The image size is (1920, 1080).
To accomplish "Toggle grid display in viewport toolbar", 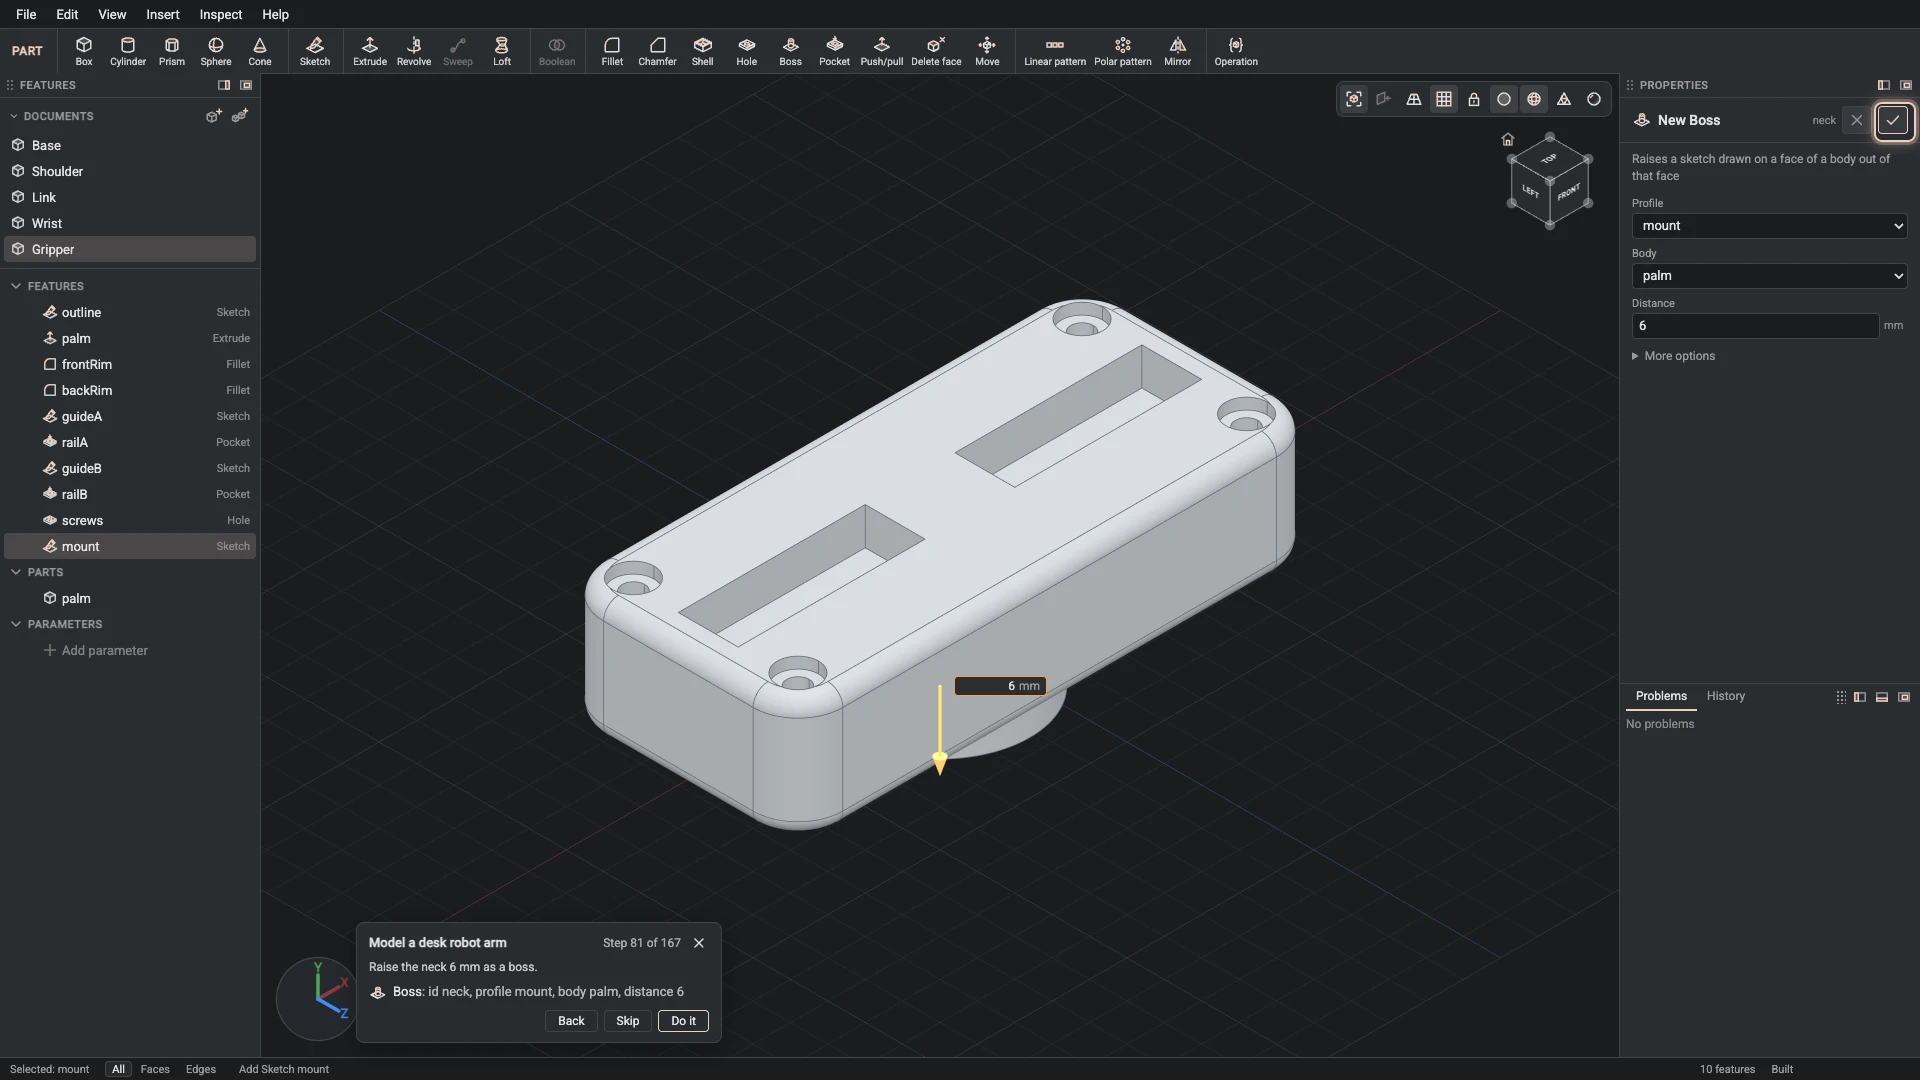I will (1444, 99).
